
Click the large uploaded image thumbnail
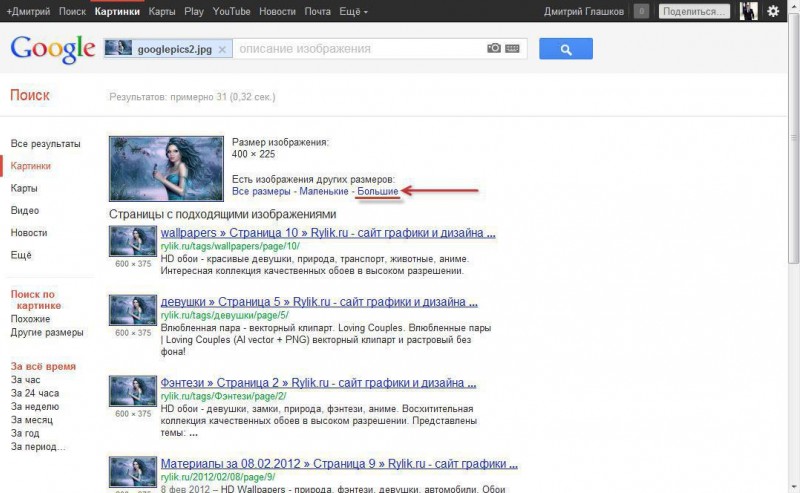click(x=166, y=168)
